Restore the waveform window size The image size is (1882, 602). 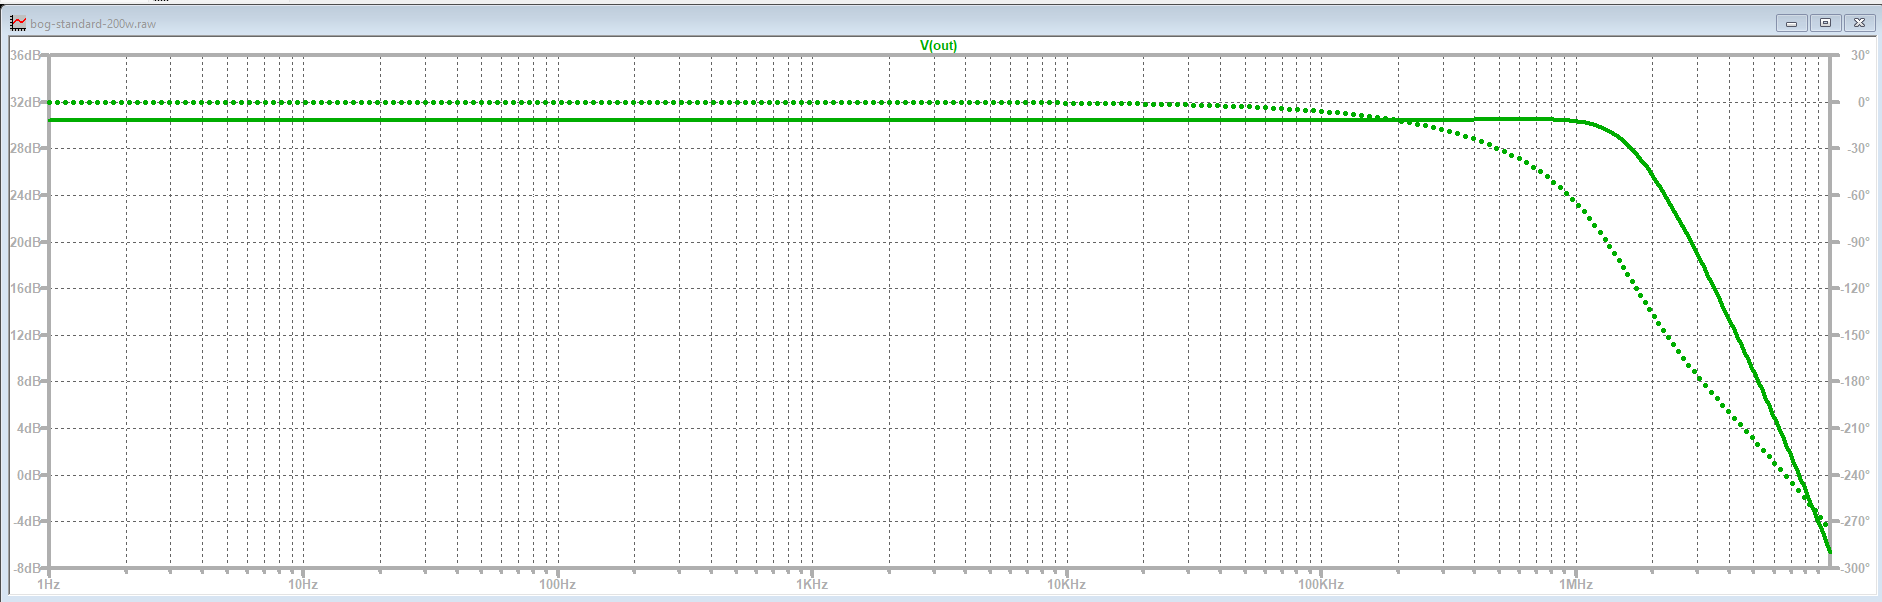1825,23
